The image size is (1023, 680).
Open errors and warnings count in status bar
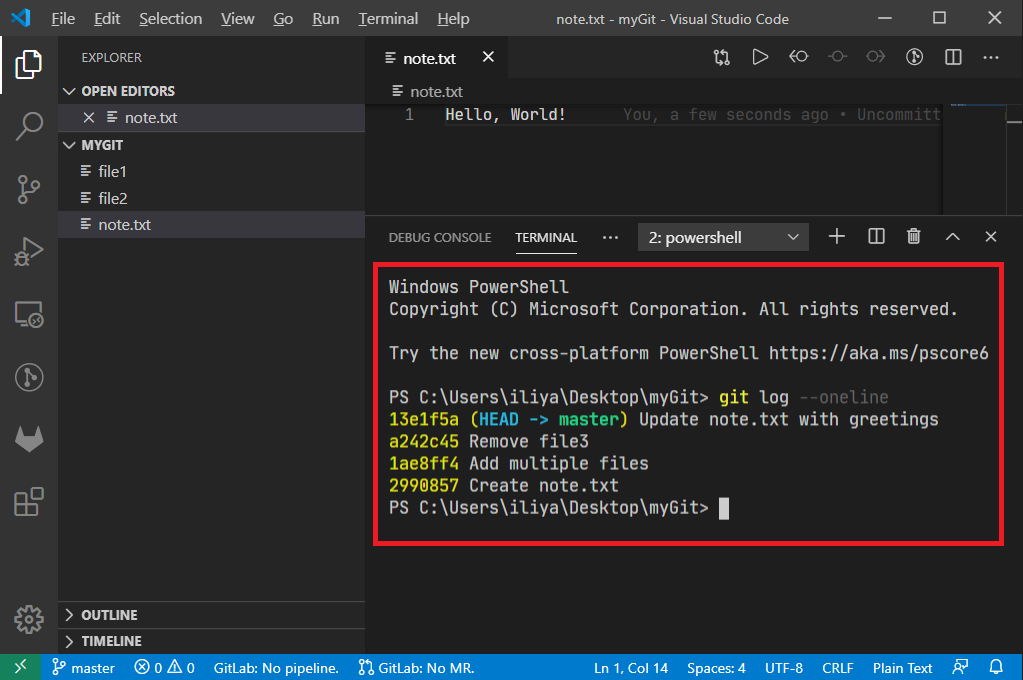164,667
